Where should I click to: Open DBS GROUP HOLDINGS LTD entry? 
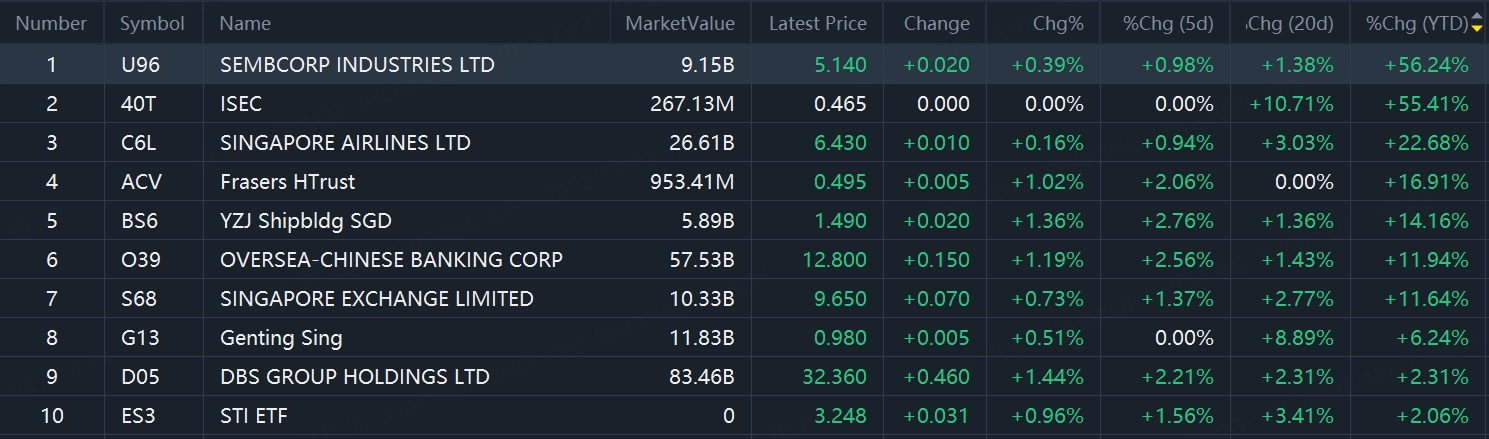coord(355,377)
